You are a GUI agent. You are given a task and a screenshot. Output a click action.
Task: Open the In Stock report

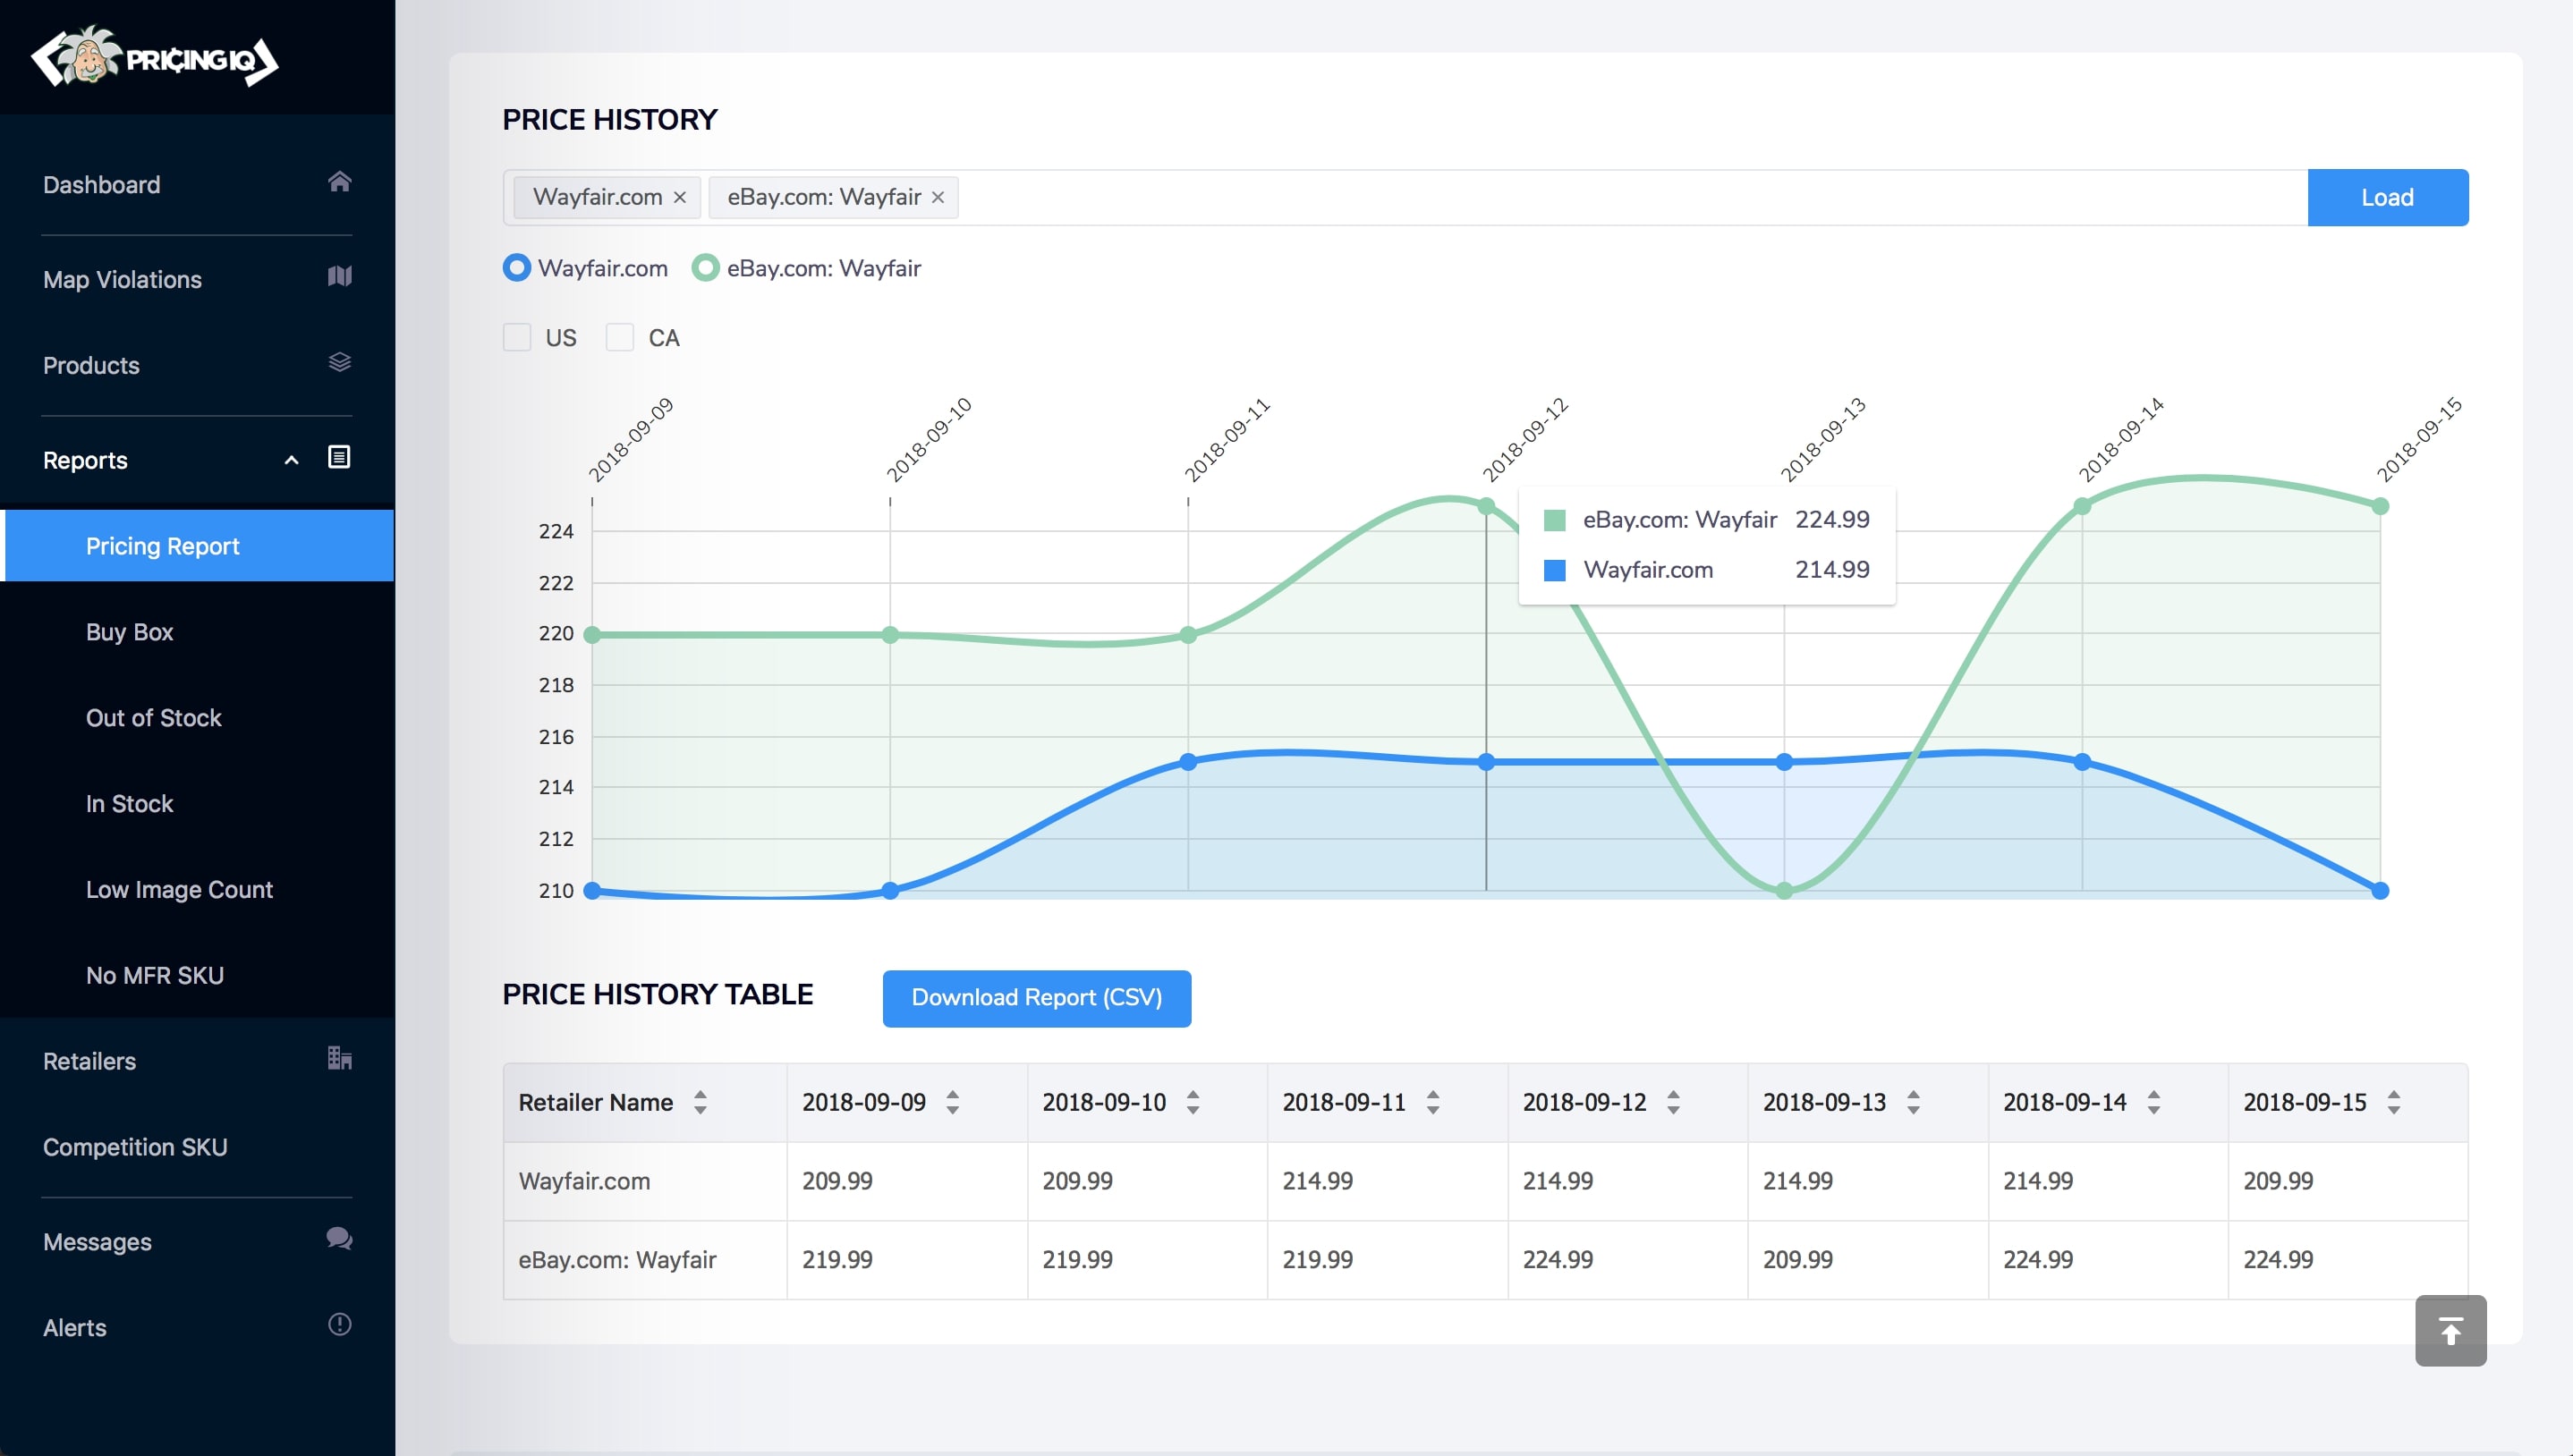point(197,804)
